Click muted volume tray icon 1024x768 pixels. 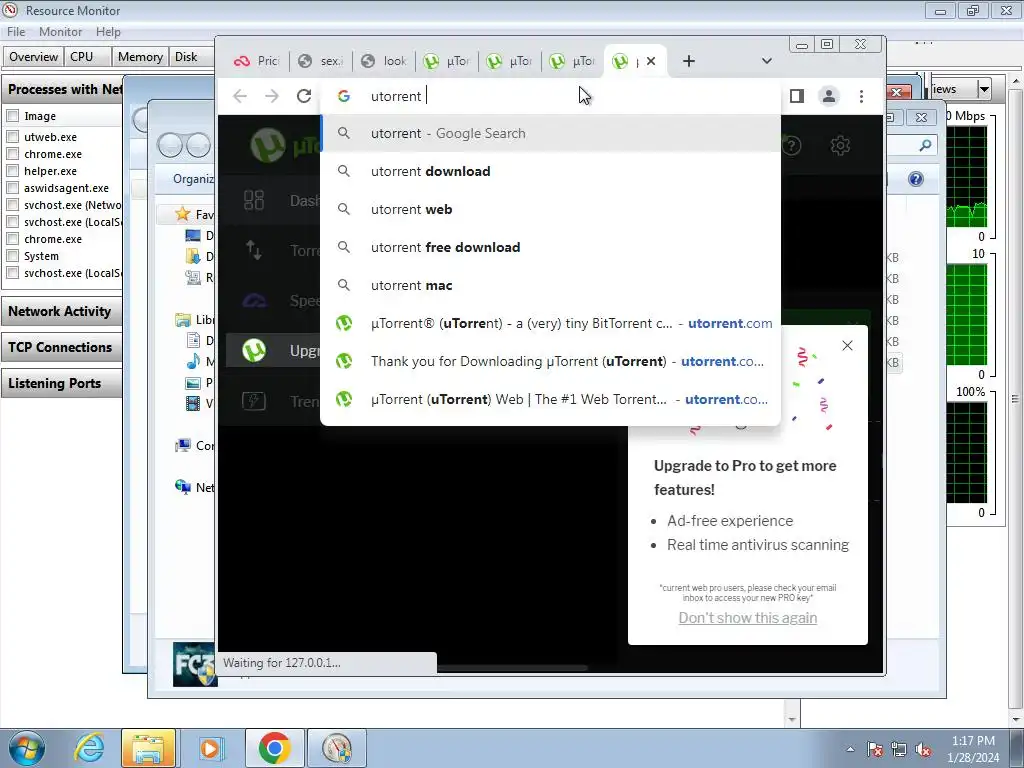click(923, 749)
